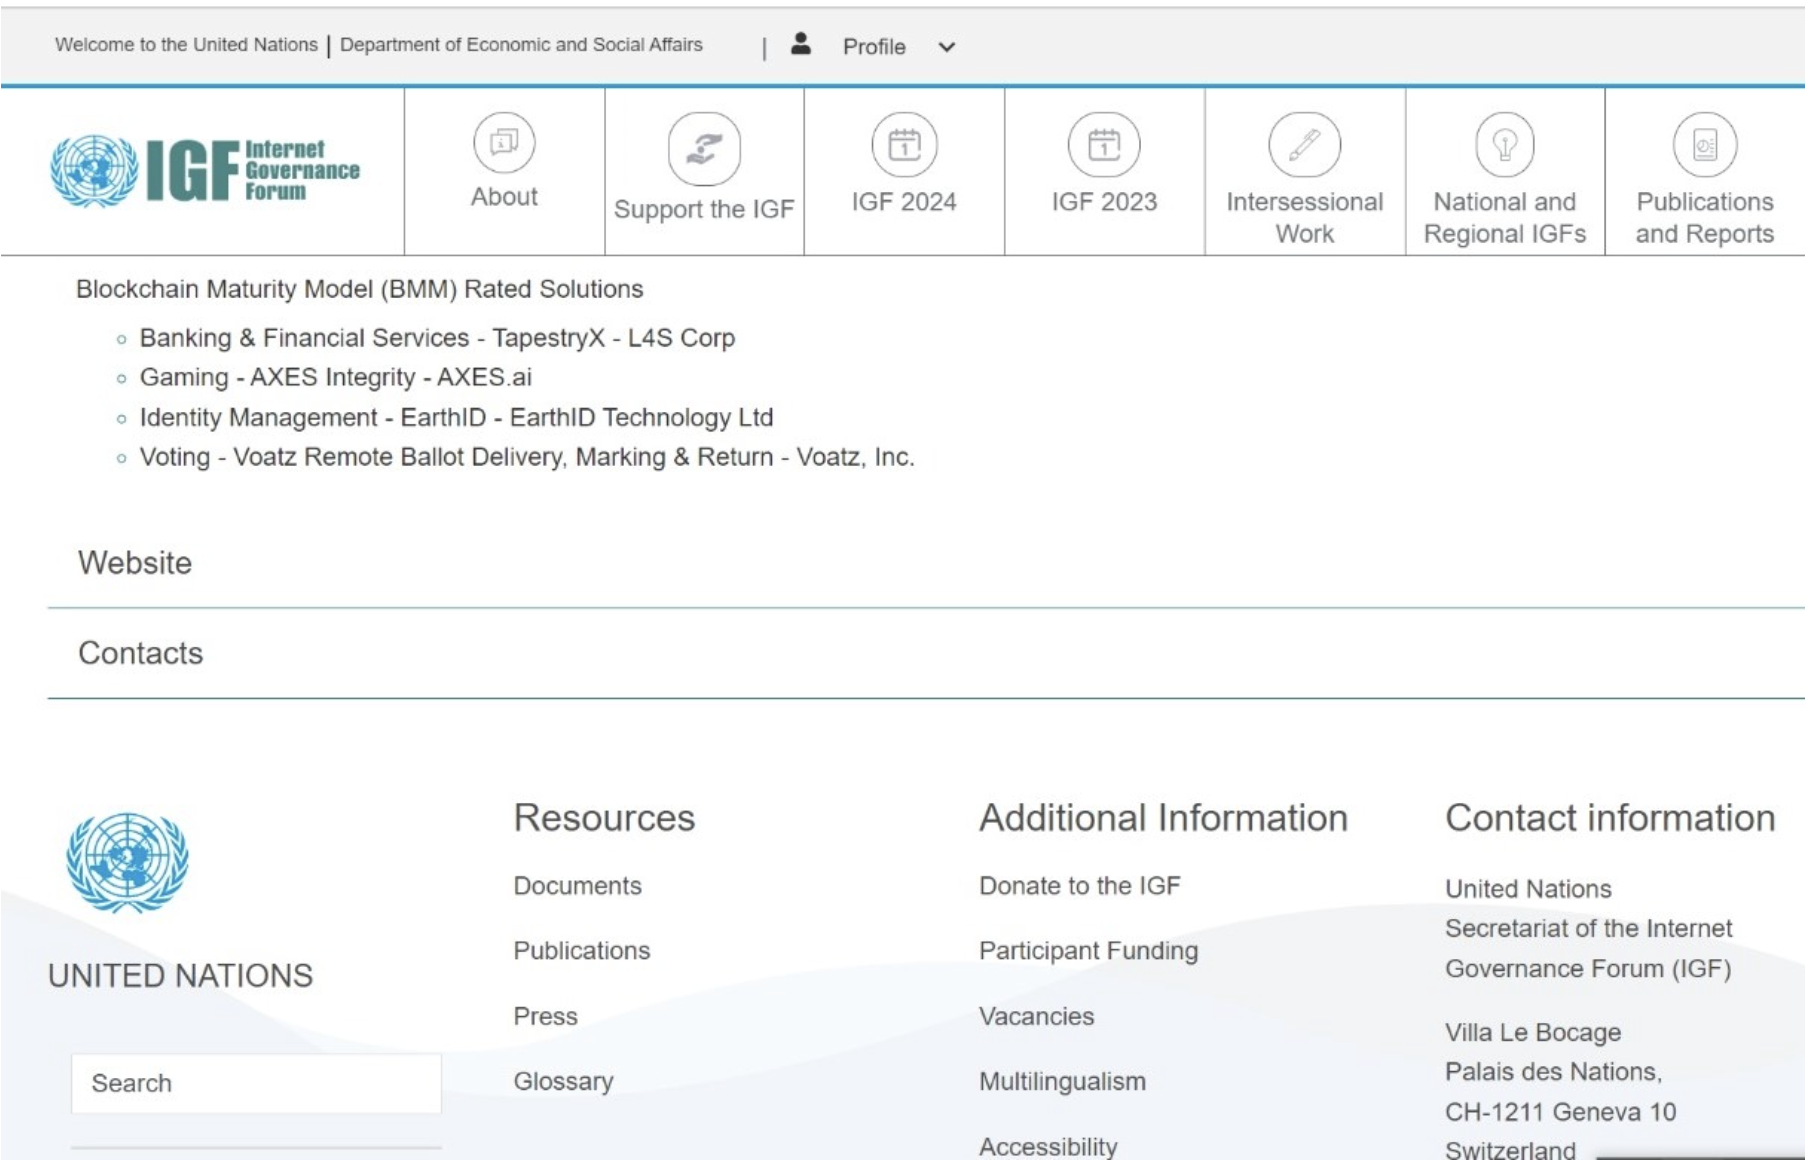This screenshot has height=1172, width=1806.
Task: Expand the Website section
Action: [x=135, y=563]
